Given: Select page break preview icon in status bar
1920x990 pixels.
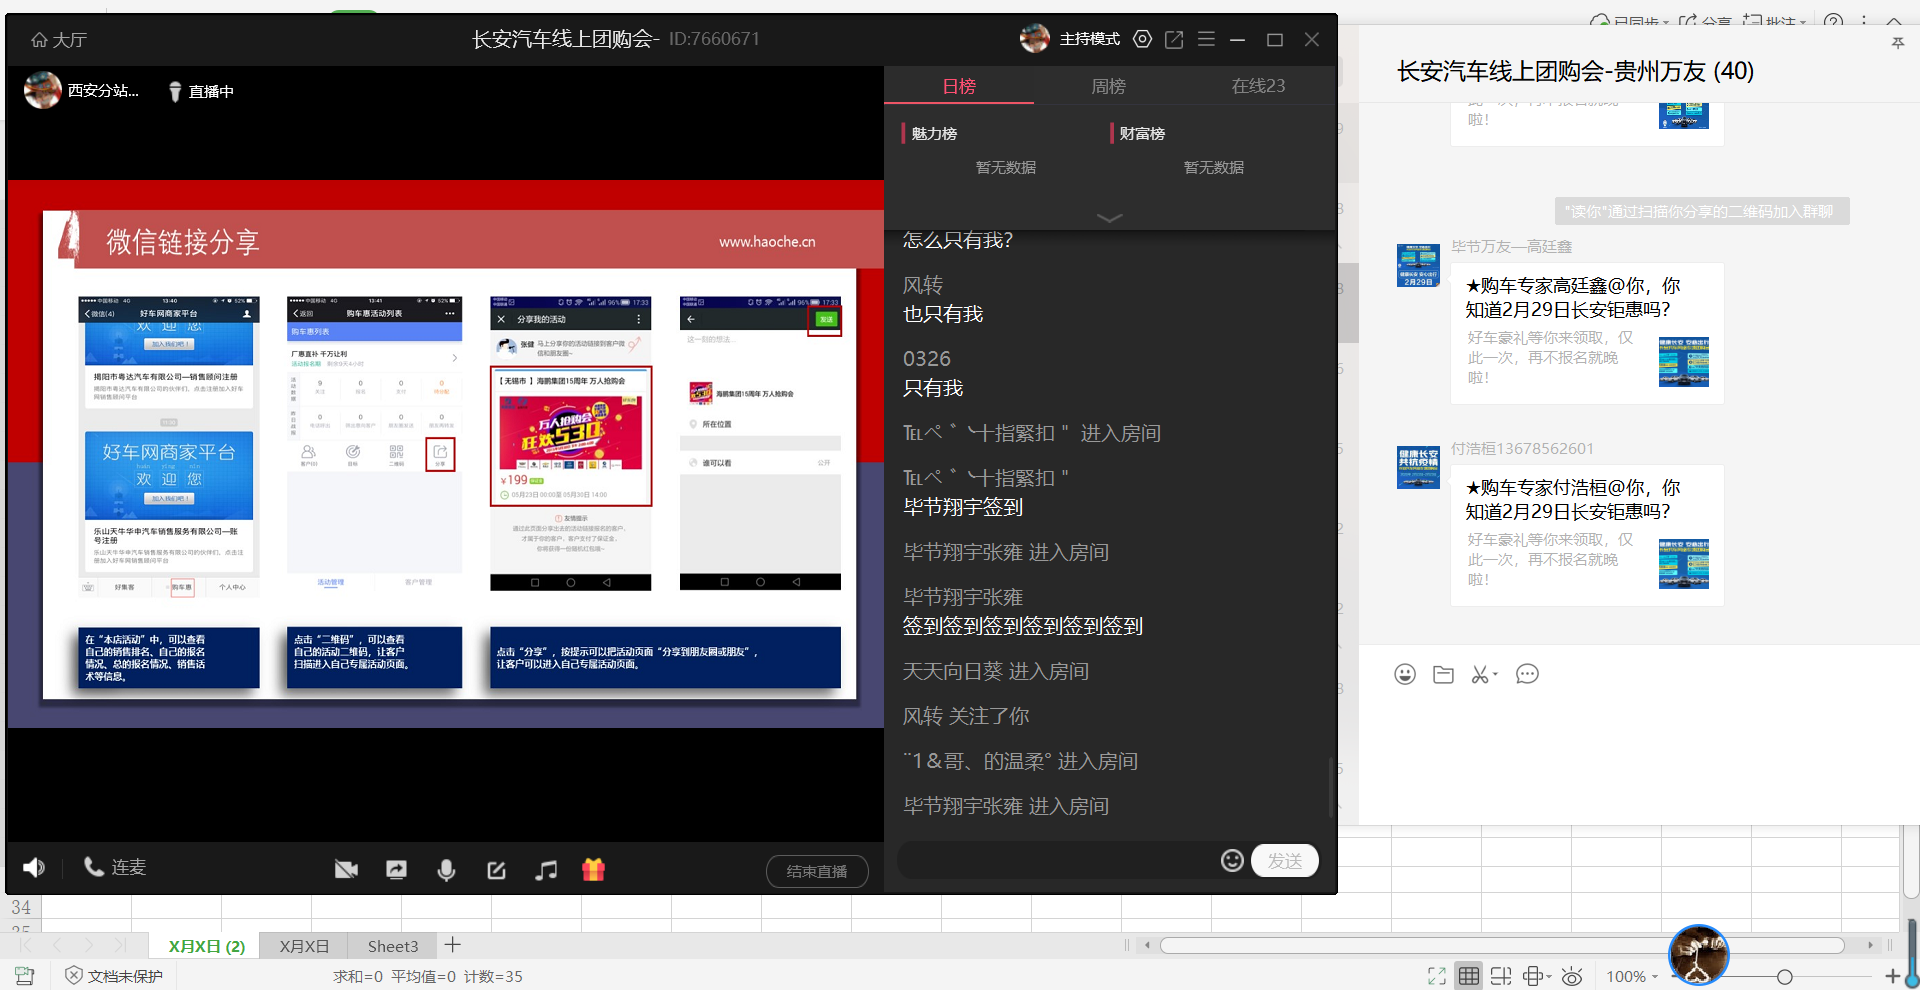Looking at the screenshot, I should pyautogui.click(x=1501, y=976).
